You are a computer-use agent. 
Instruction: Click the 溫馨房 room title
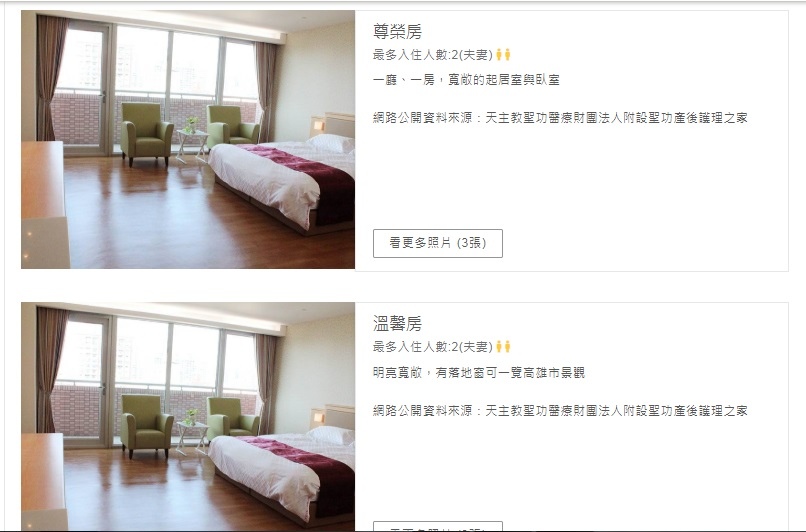397,324
